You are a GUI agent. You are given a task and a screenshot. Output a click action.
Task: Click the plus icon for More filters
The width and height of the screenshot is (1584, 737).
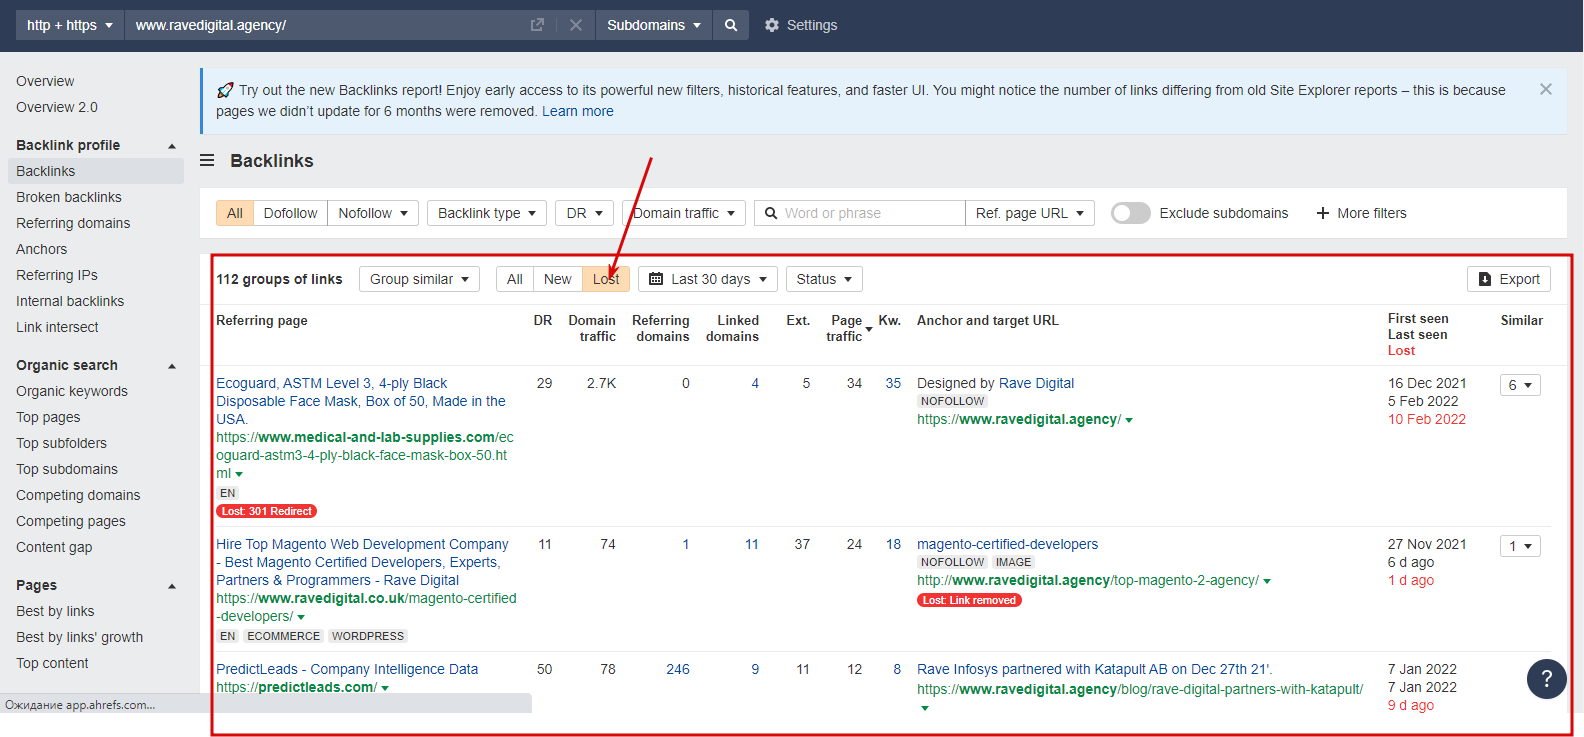coord(1323,213)
